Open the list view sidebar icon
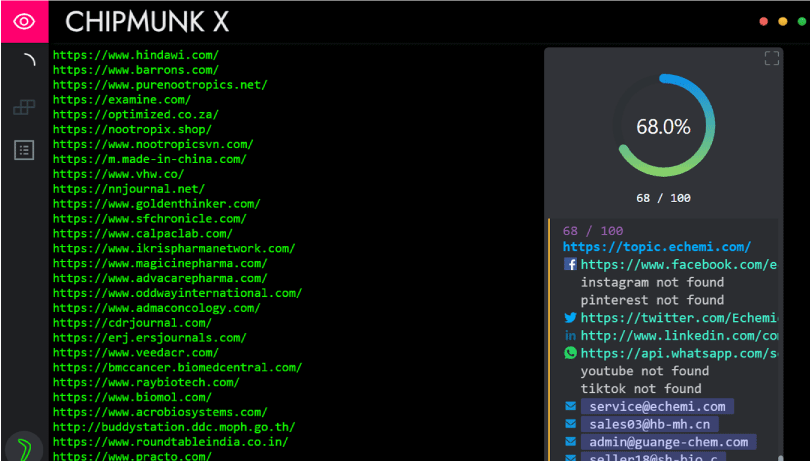810x461 pixels. point(24,150)
